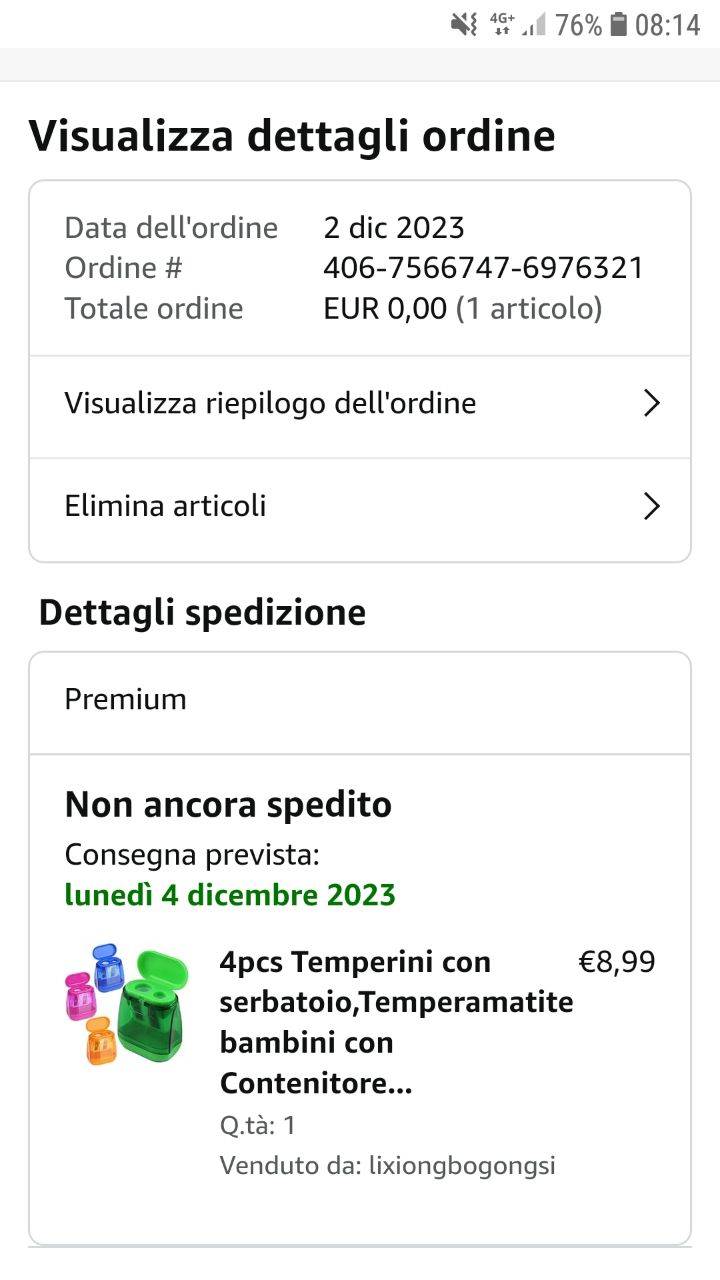720x1280 pixels.
Task: Open 4pcs Temperini con serbatoio product title
Action: [x=396, y=1022]
